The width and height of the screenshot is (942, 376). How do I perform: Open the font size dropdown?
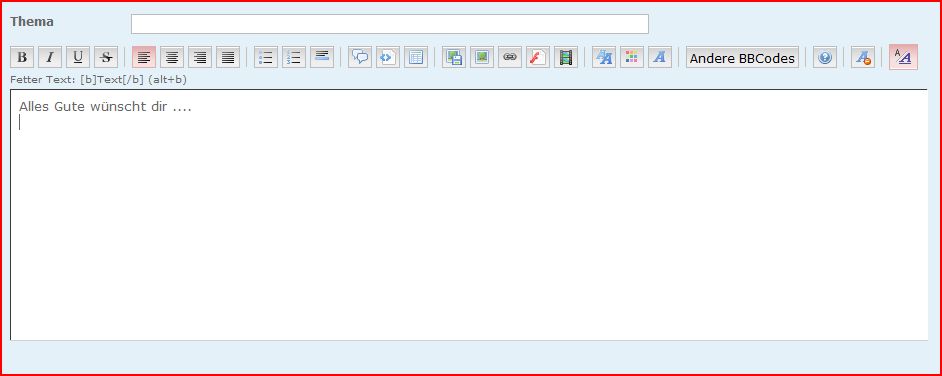coord(604,58)
